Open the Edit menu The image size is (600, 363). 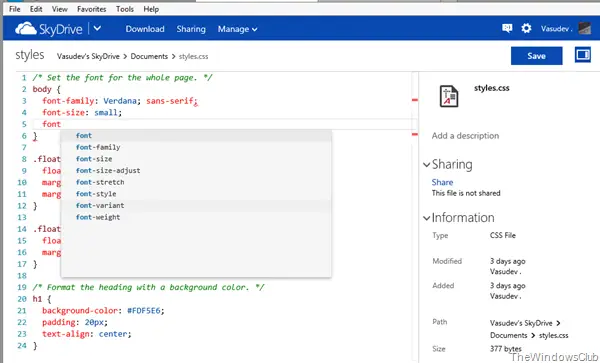(36, 9)
